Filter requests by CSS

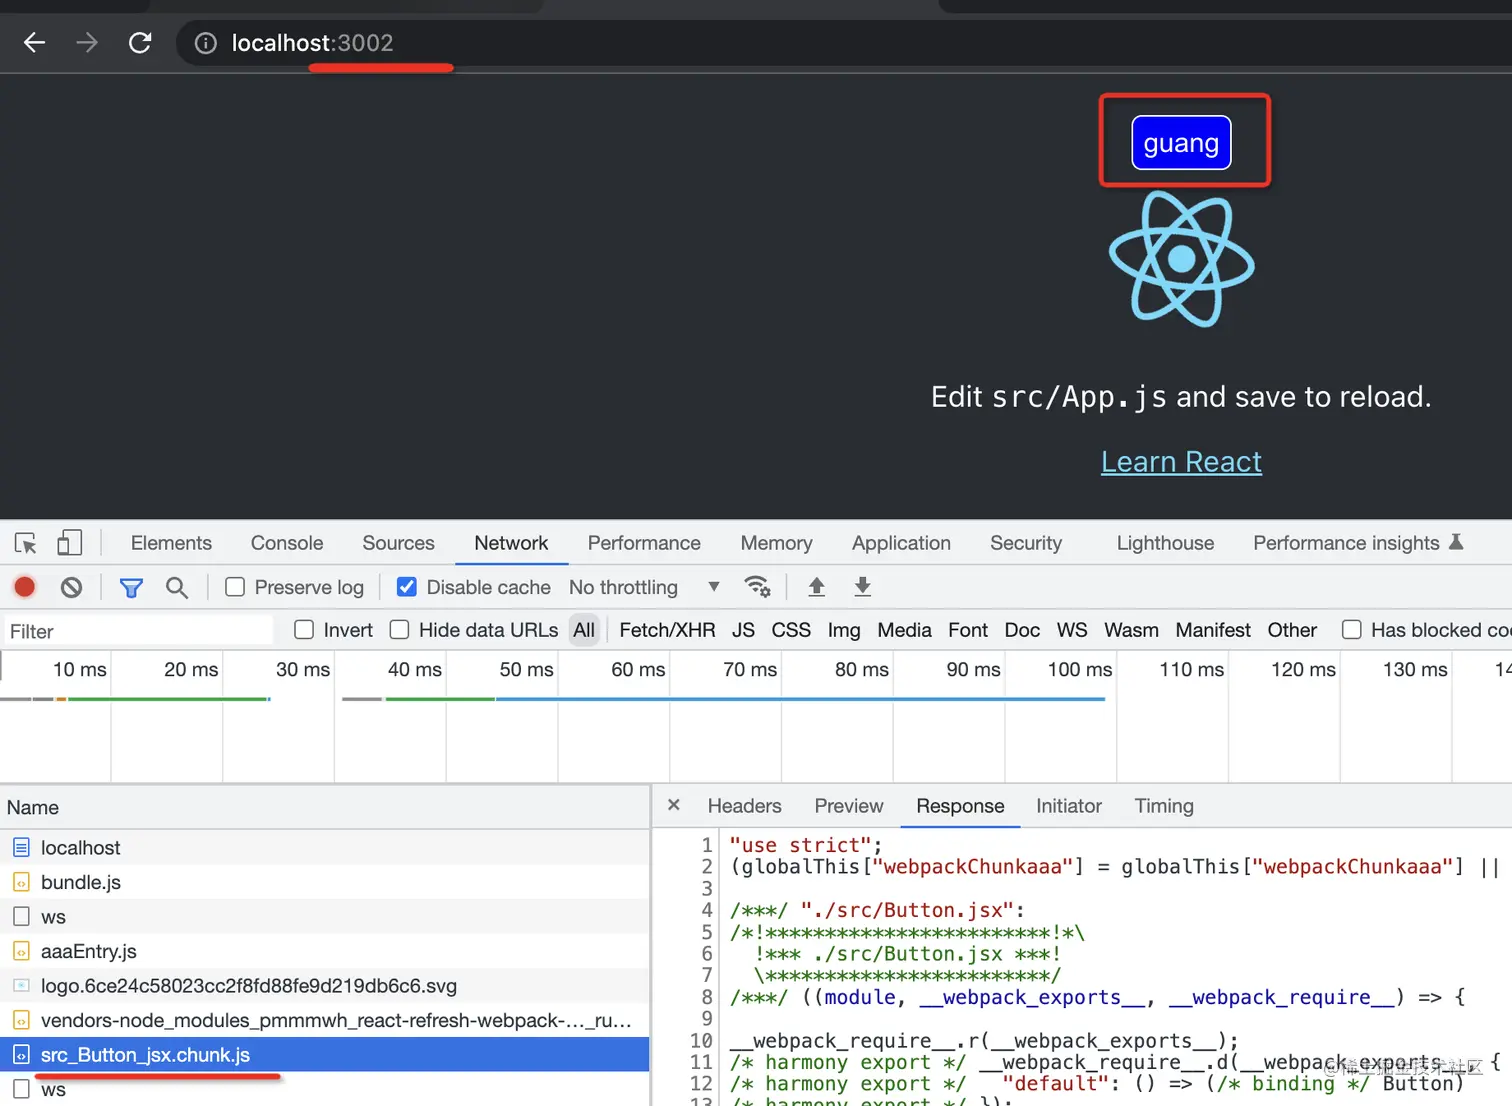(791, 630)
